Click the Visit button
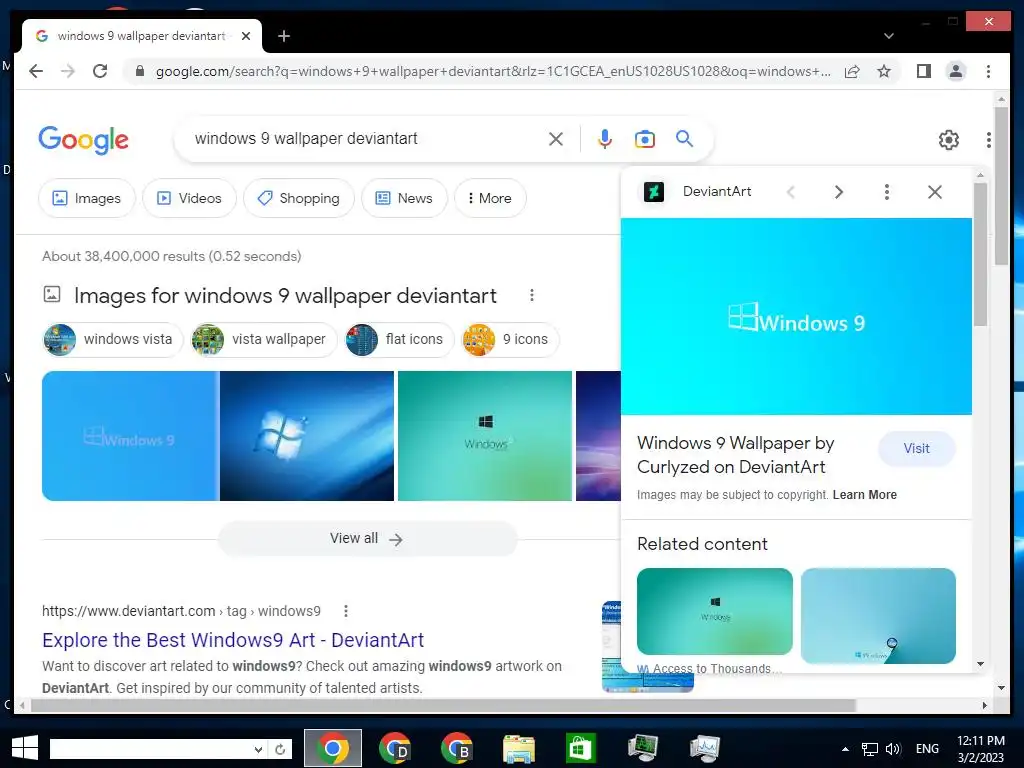Screen dimensions: 1024x768 tap(916, 449)
